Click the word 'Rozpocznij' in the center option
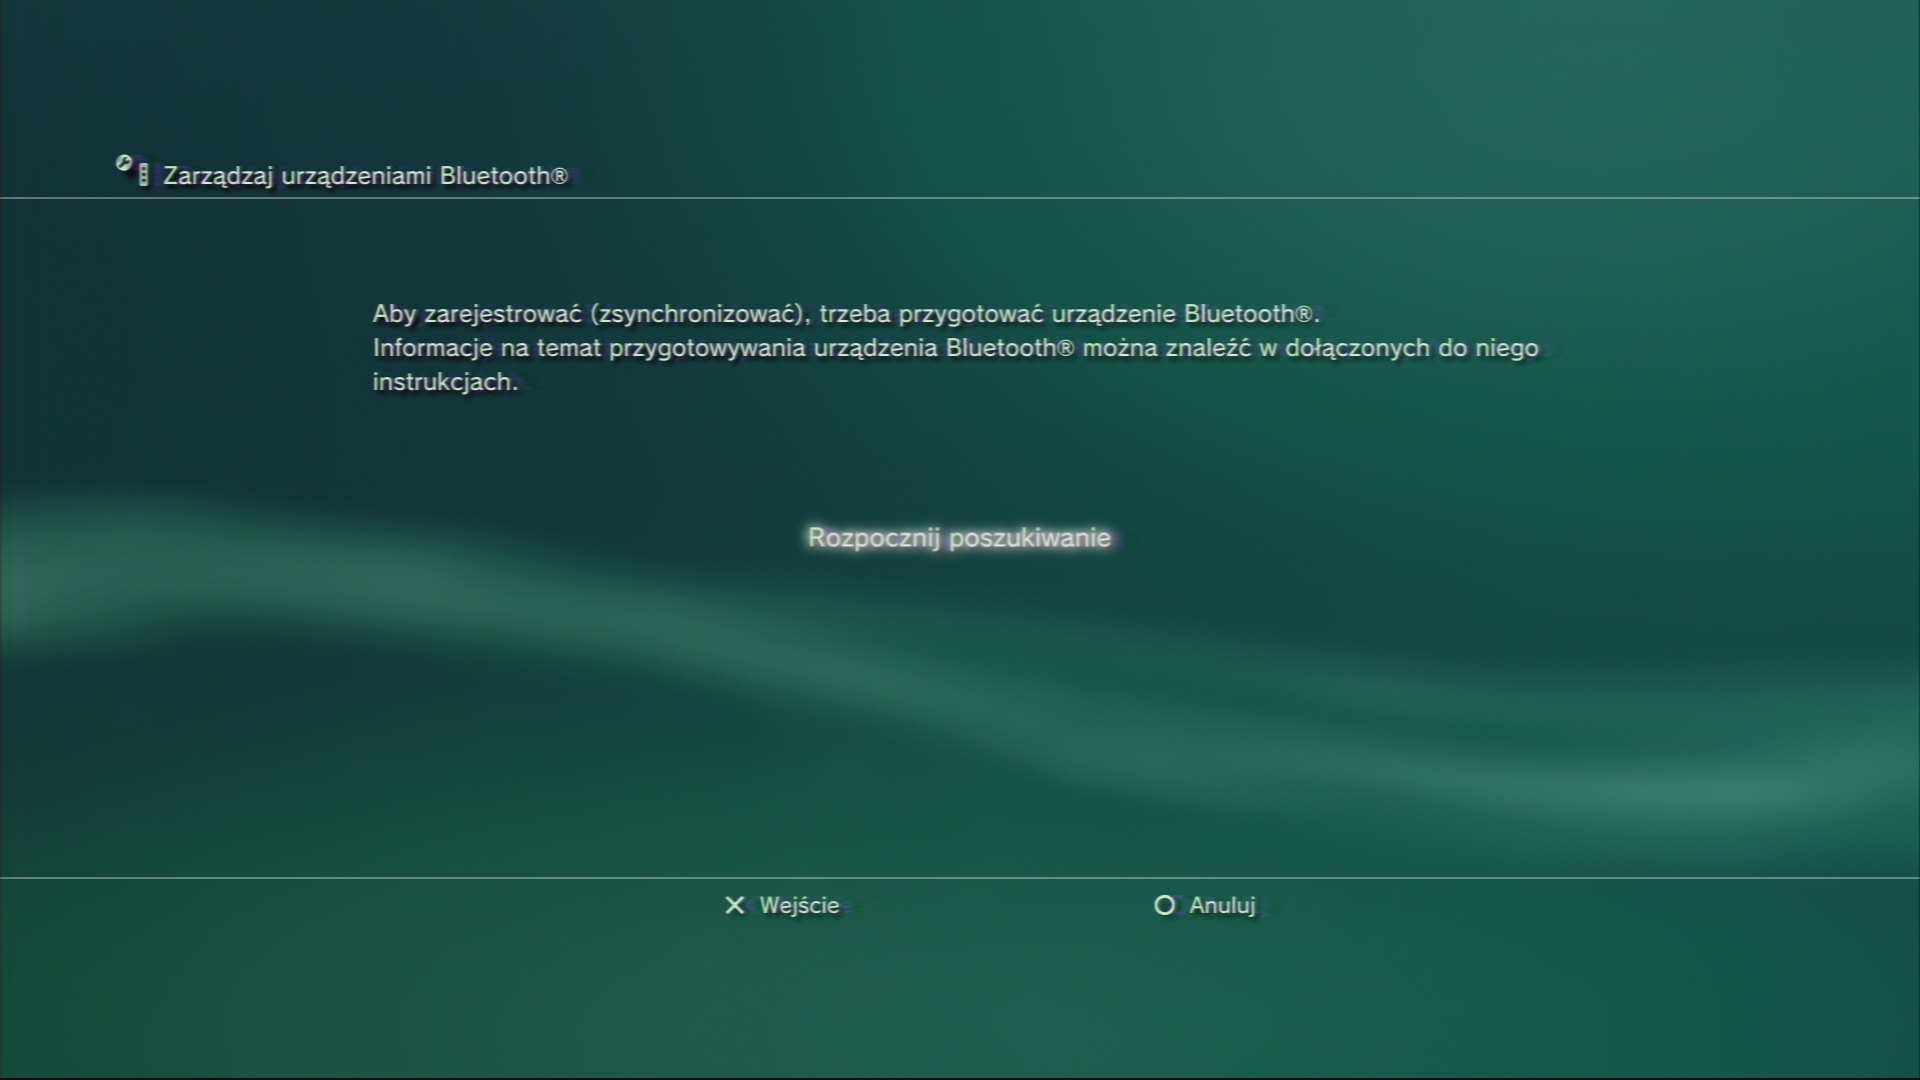Viewport: 1920px width, 1080px height. (873, 538)
